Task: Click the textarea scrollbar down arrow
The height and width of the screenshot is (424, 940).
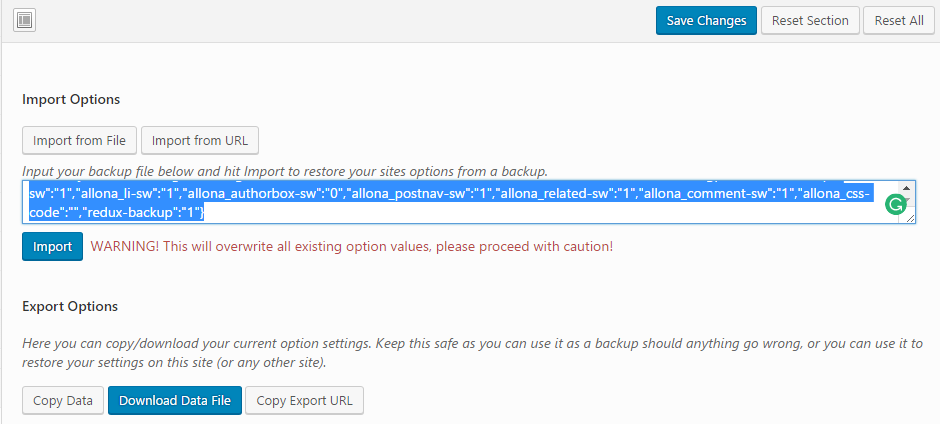Action: click(x=908, y=206)
